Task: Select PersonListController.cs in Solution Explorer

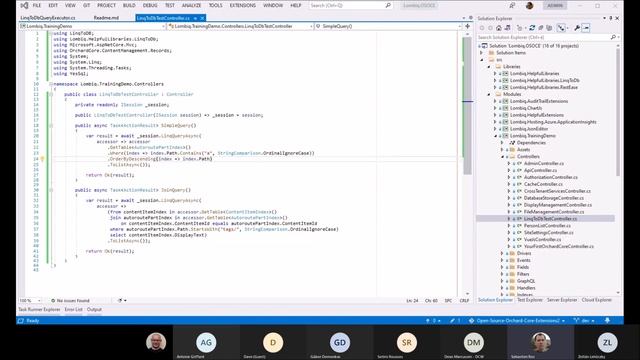Action: [x=547, y=225]
